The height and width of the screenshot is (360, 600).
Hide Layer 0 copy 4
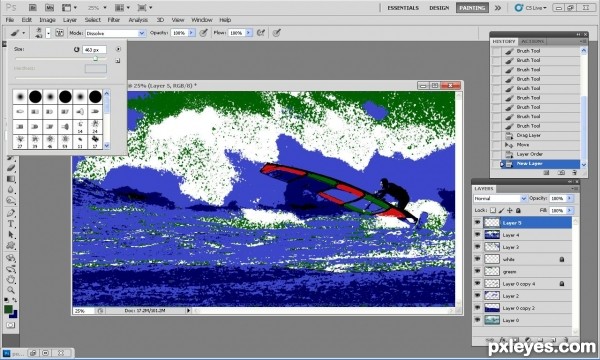click(x=478, y=283)
